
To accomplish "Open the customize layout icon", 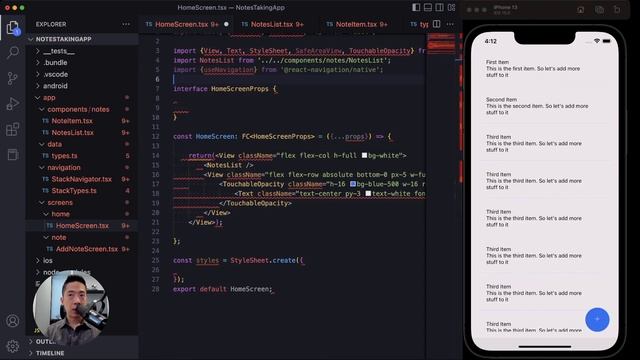I will (x=451, y=7).
